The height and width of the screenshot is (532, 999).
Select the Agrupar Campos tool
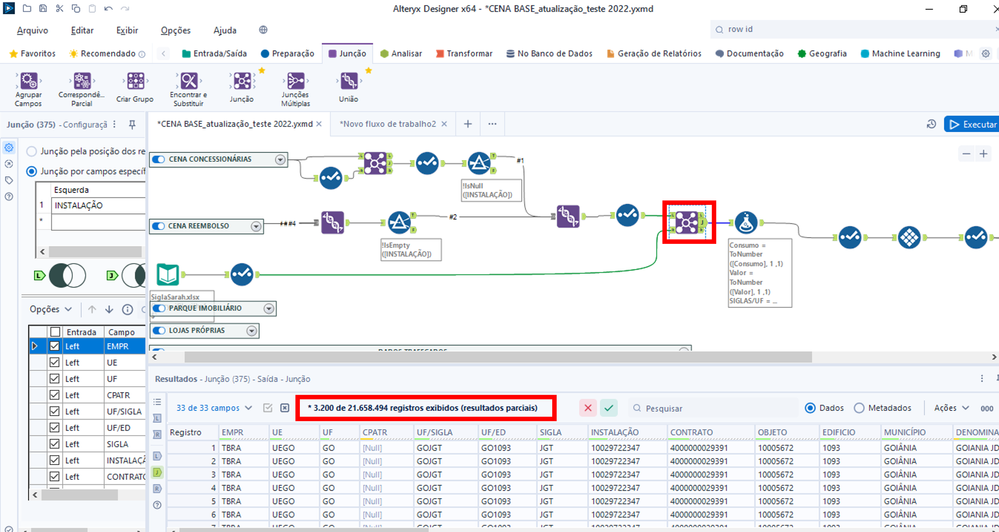tap(28, 87)
